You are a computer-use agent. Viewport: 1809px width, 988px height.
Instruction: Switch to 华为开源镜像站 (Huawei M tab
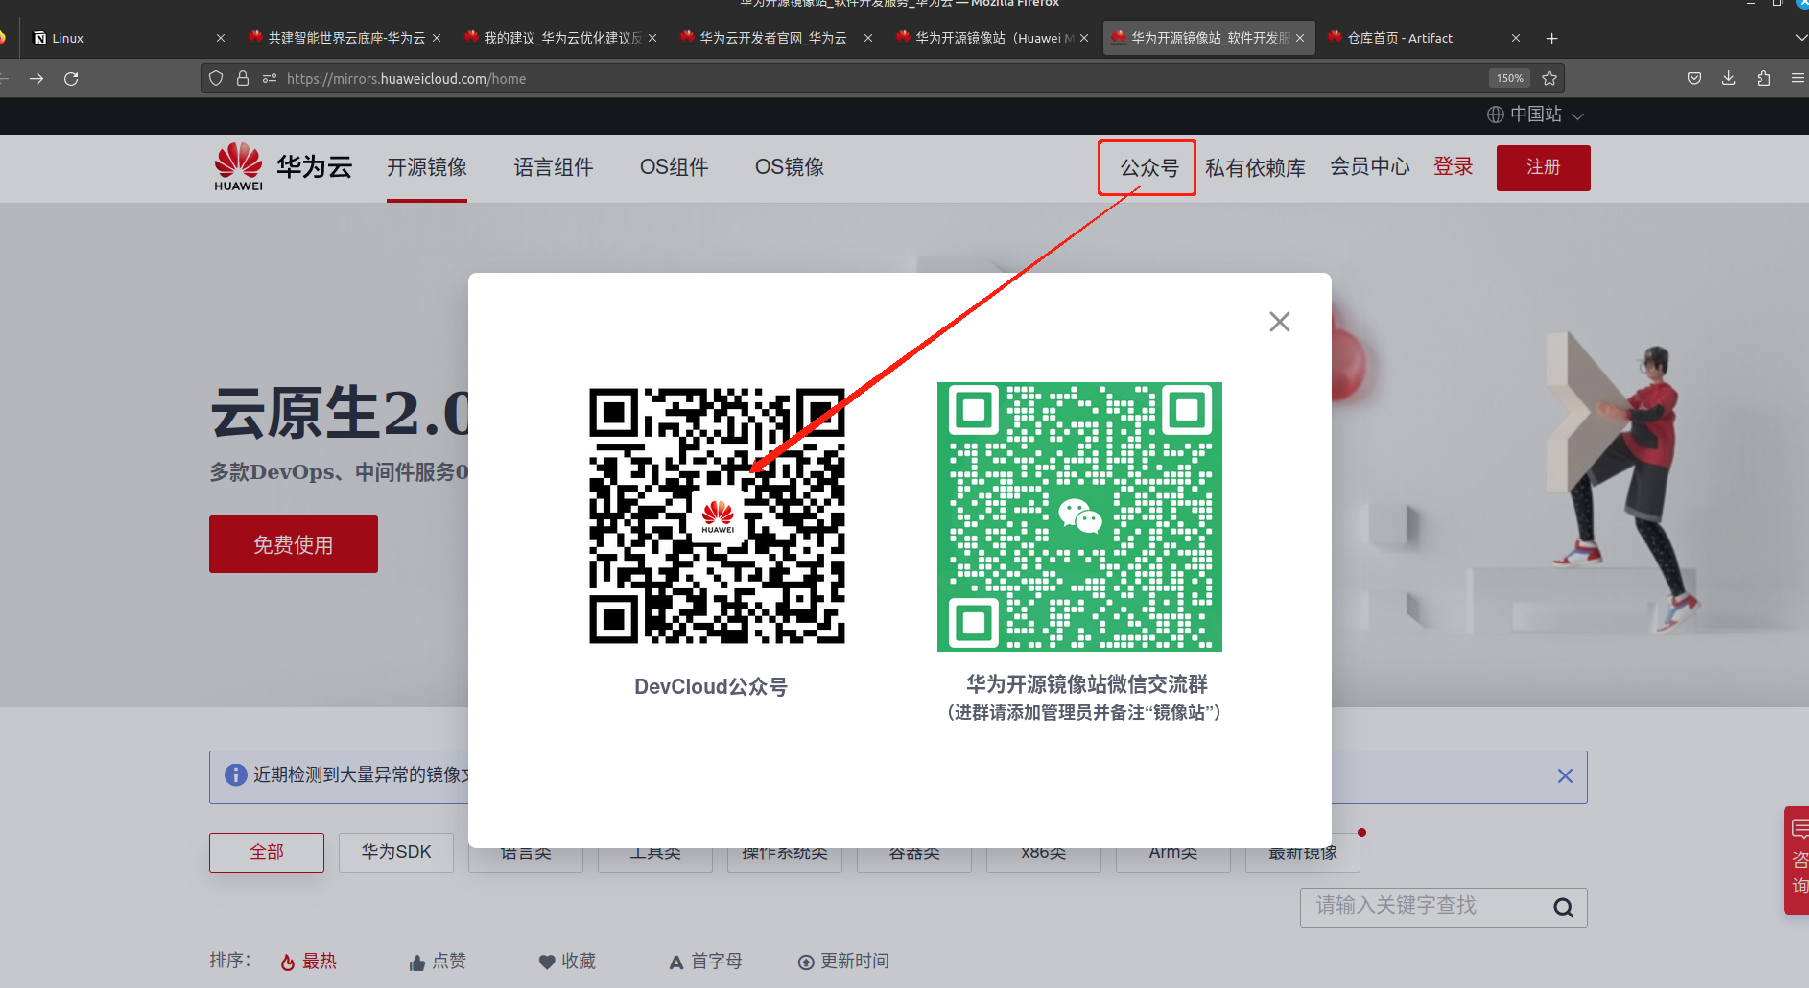click(992, 38)
